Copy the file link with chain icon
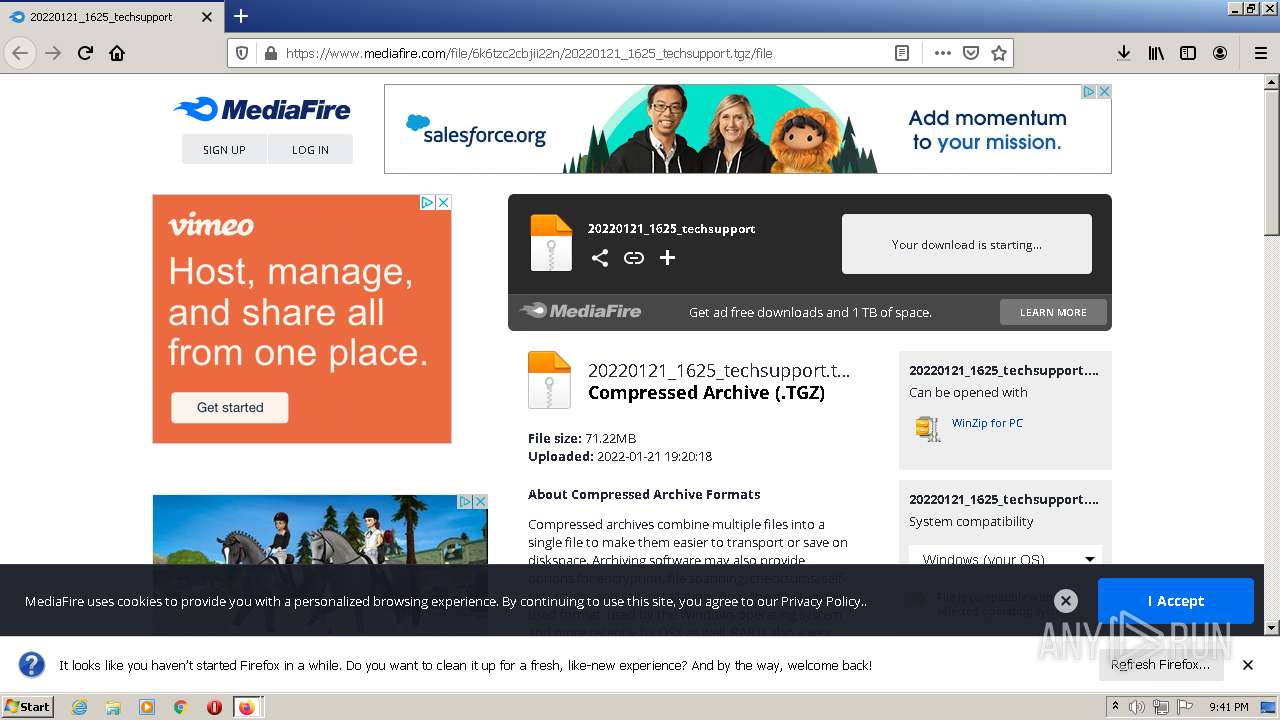 pos(634,258)
